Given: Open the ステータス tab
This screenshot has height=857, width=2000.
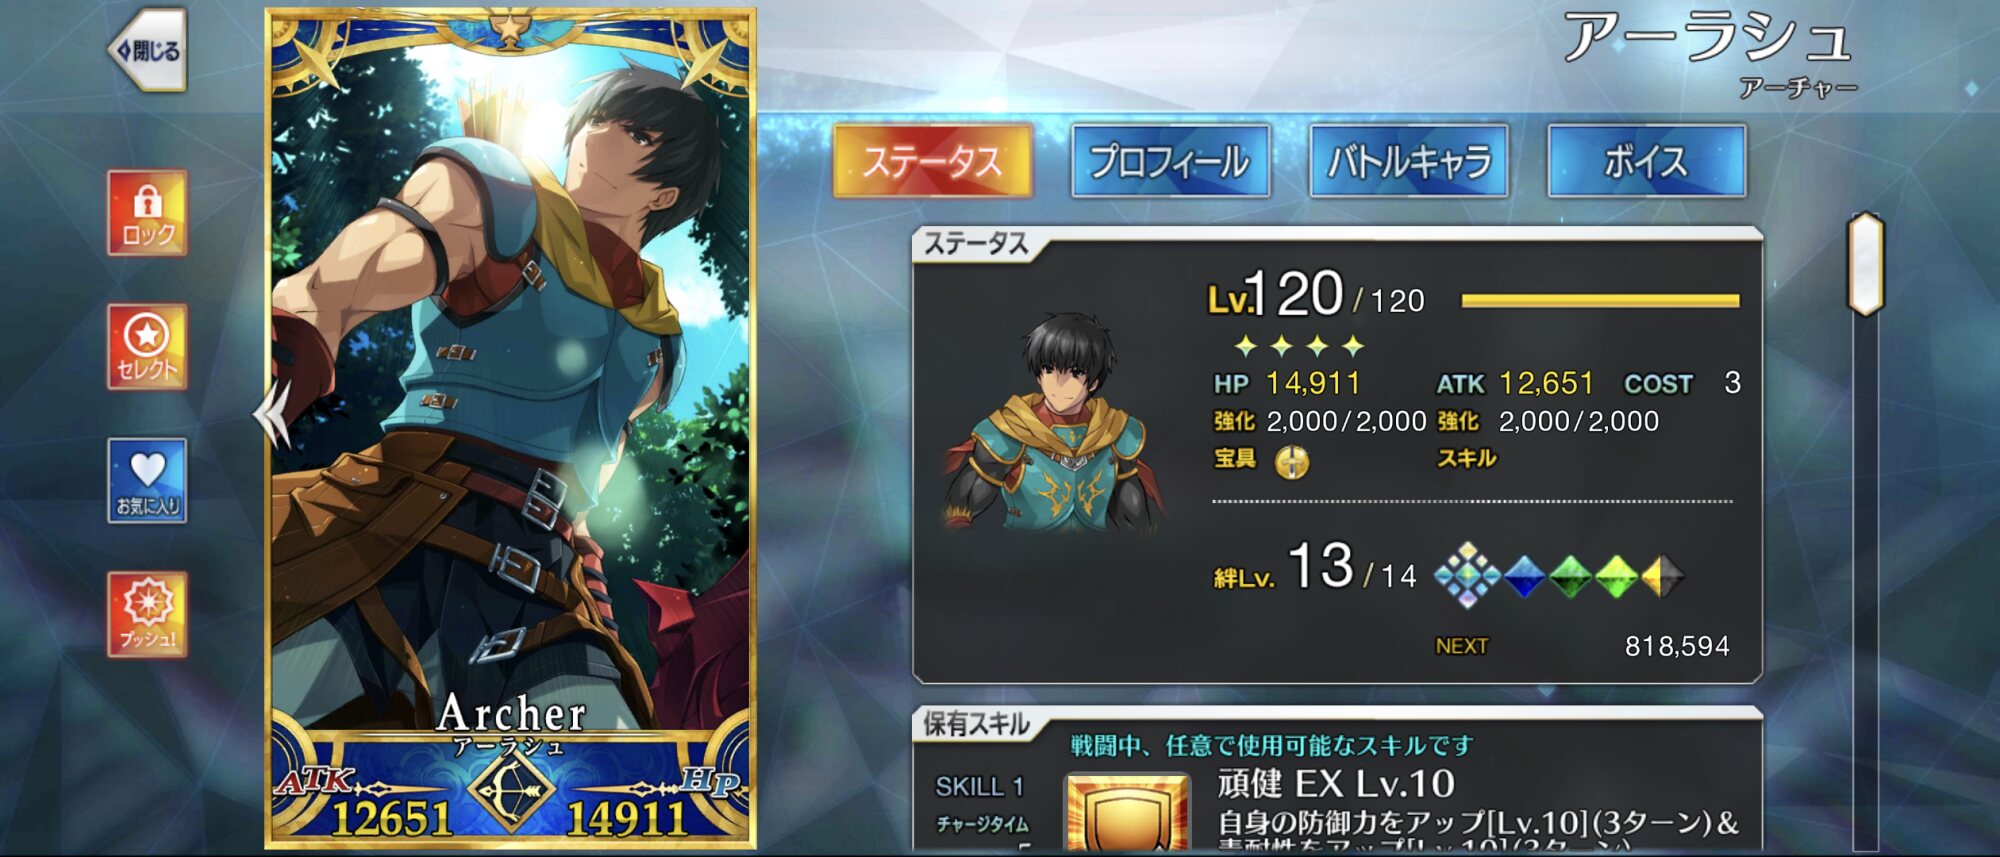Looking at the screenshot, I should coord(933,161).
